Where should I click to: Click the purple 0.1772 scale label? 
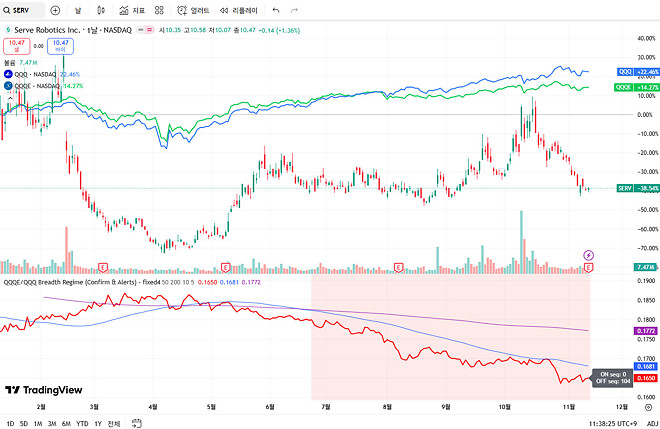click(646, 331)
